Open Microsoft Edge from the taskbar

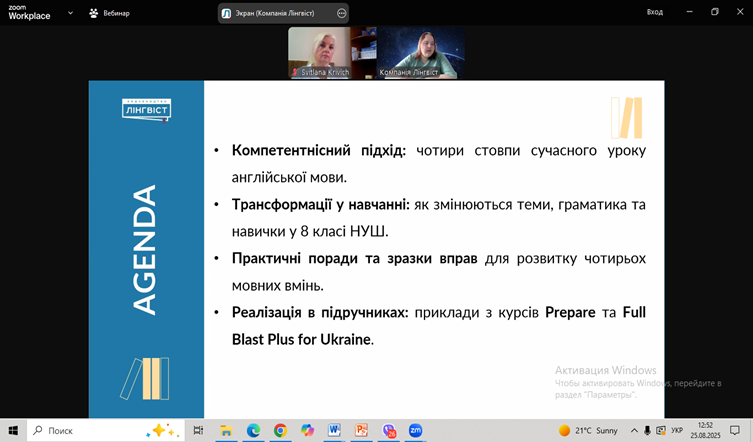(253, 430)
